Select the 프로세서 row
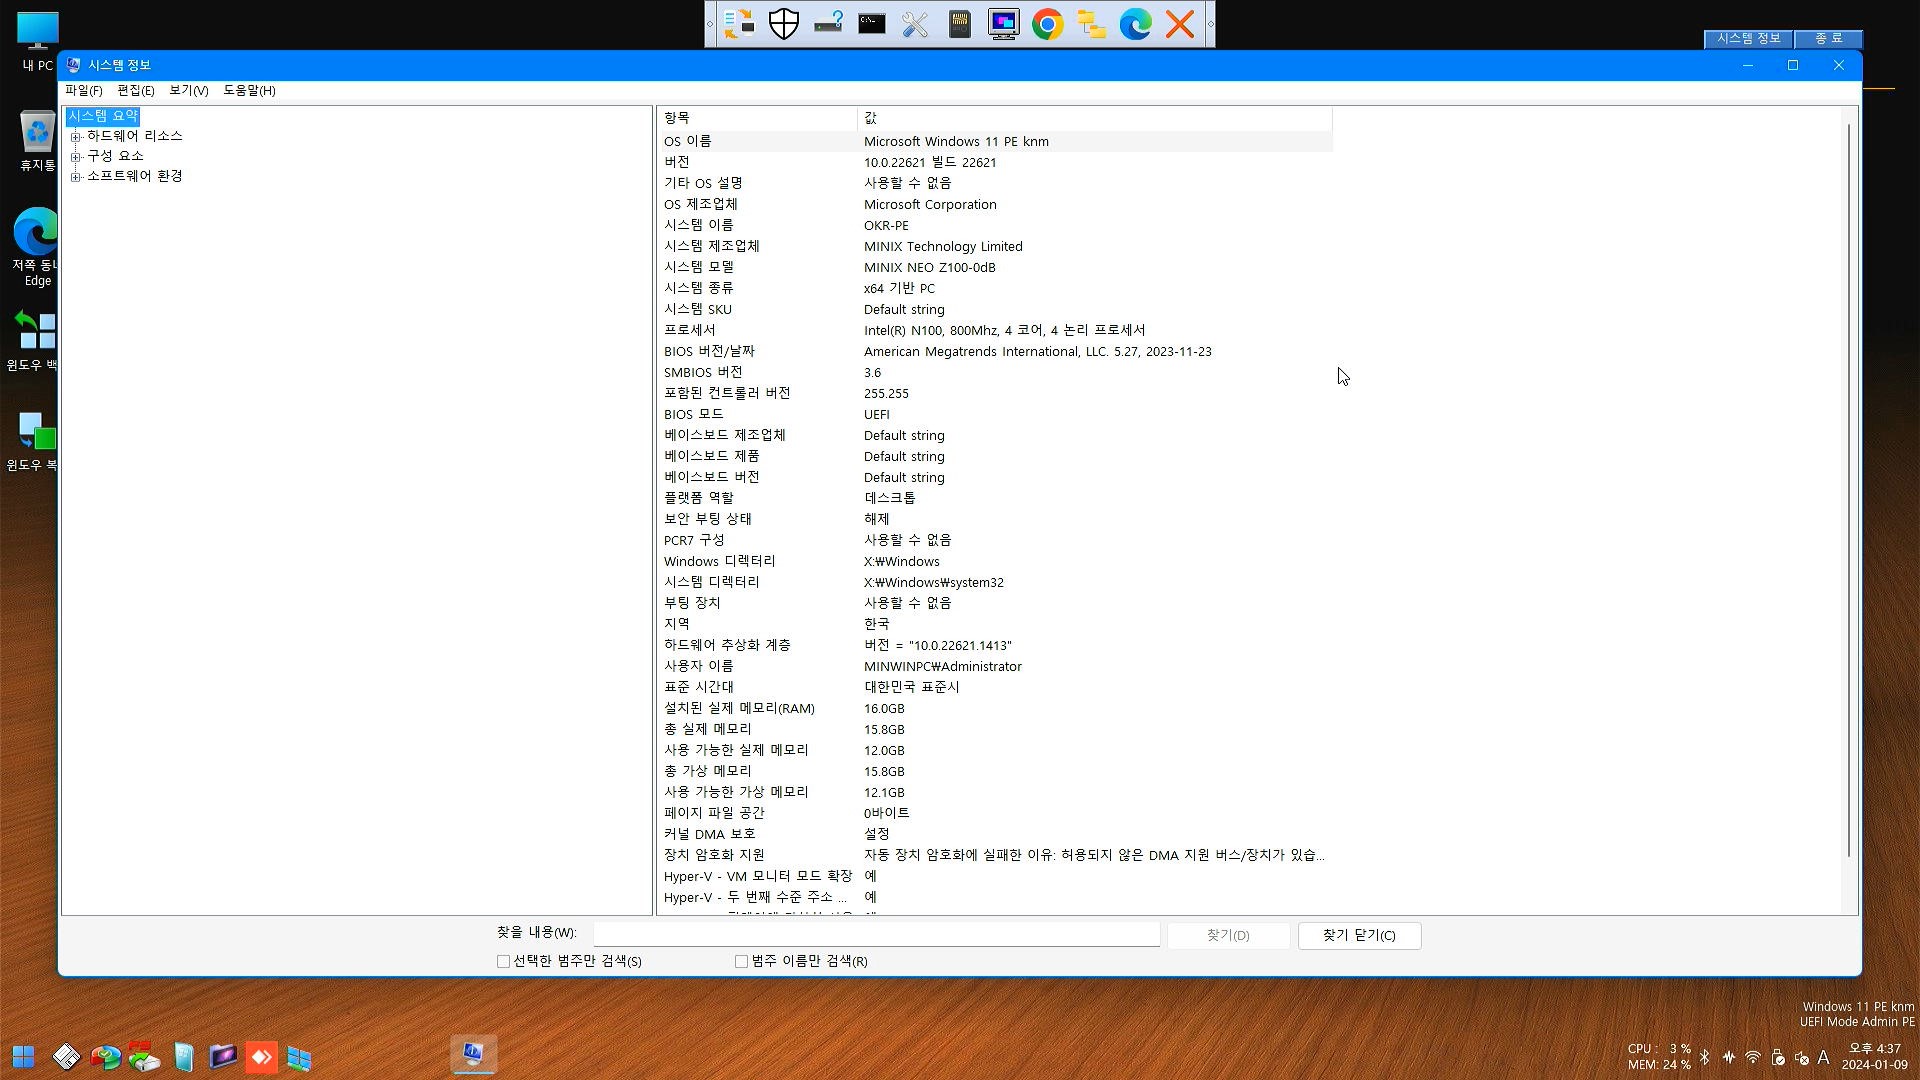 pos(995,330)
